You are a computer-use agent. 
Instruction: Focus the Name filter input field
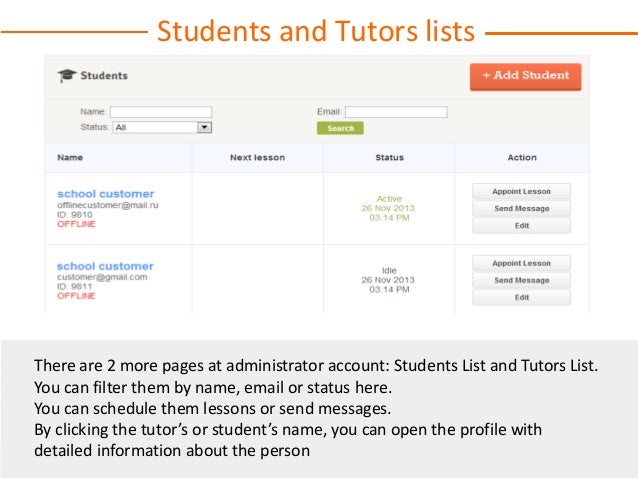point(161,112)
